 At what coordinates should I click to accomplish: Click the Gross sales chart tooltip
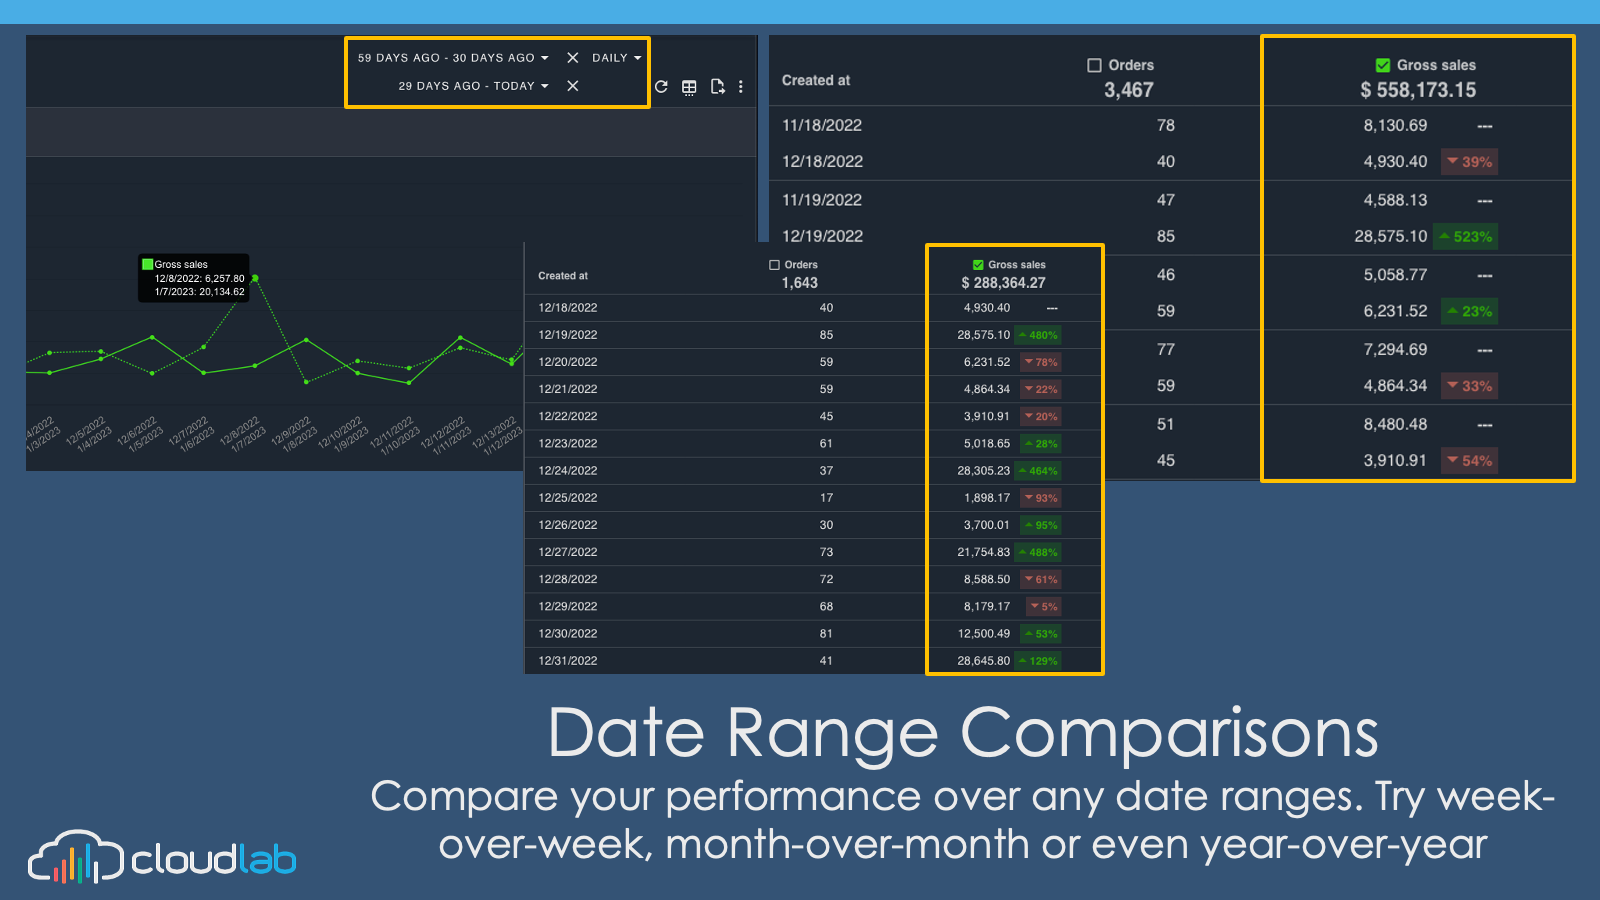click(193, 278)
